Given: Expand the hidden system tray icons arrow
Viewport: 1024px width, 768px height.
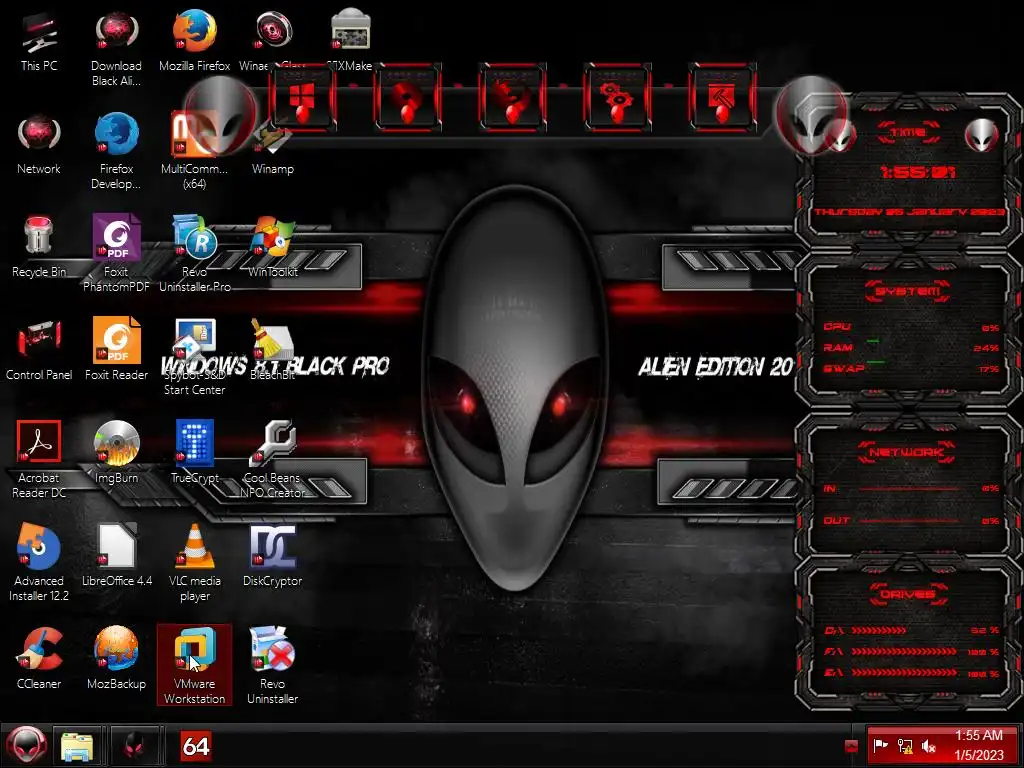Looking at the screenshot, I should (851, 746).
